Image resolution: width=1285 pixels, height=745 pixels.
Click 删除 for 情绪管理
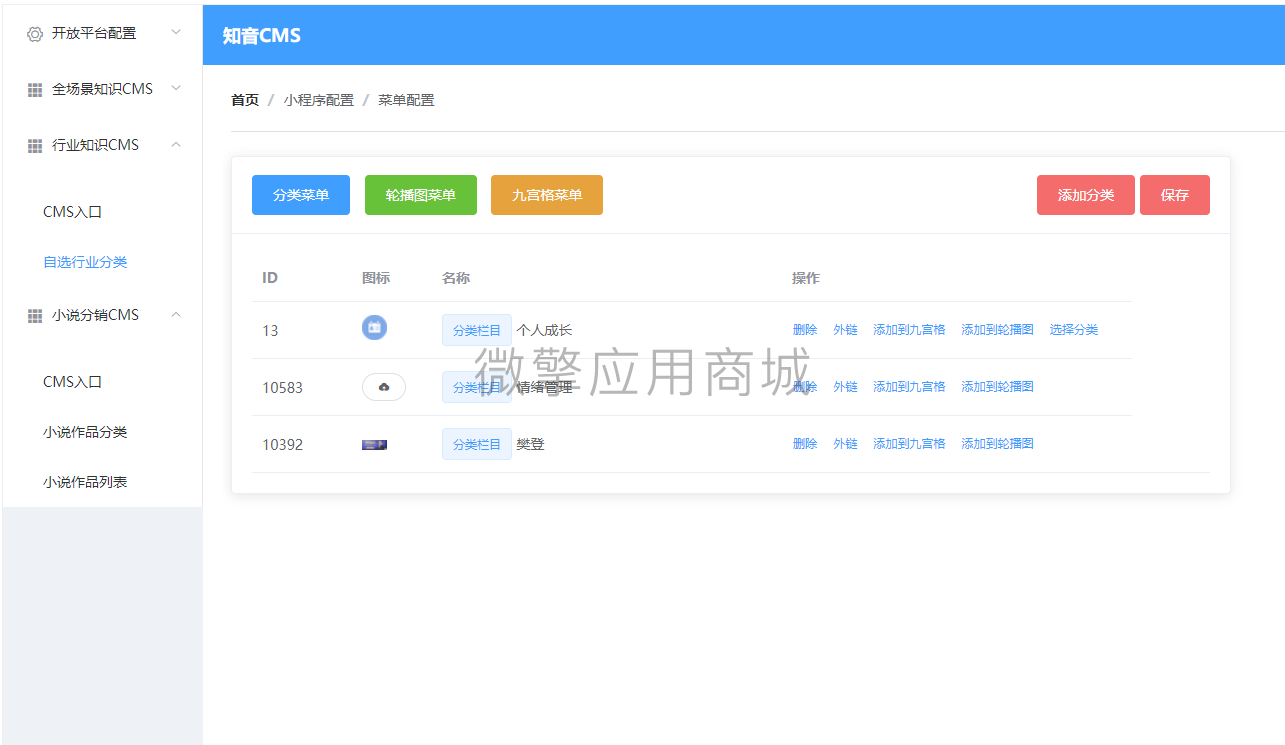coord(805,387)
